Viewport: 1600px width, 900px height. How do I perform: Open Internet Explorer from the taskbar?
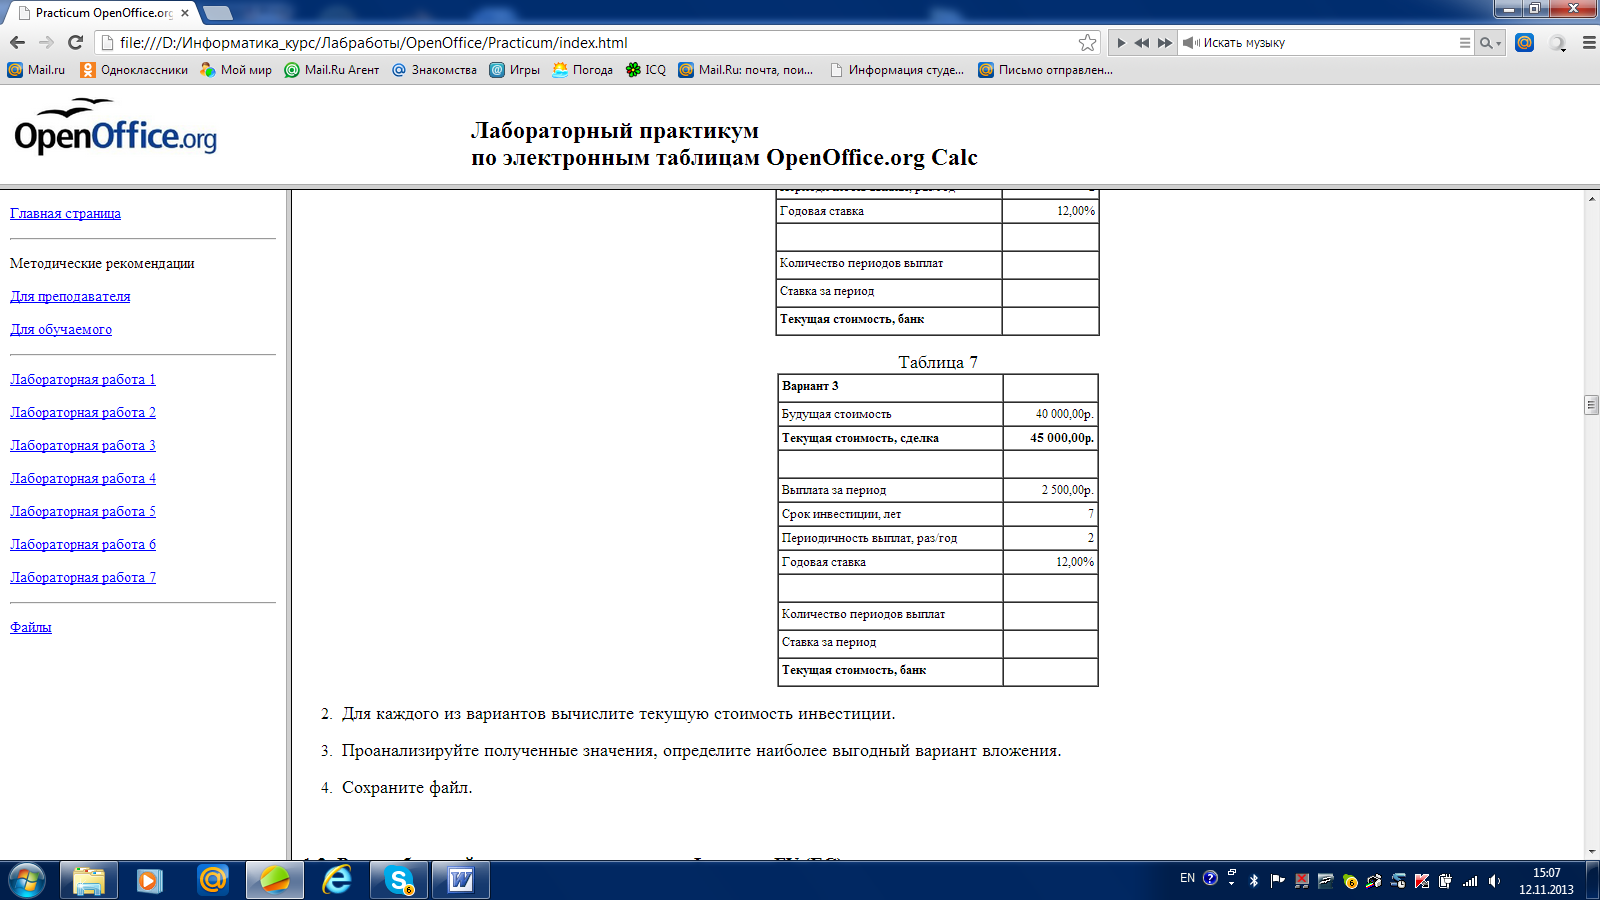coord(337,880)
